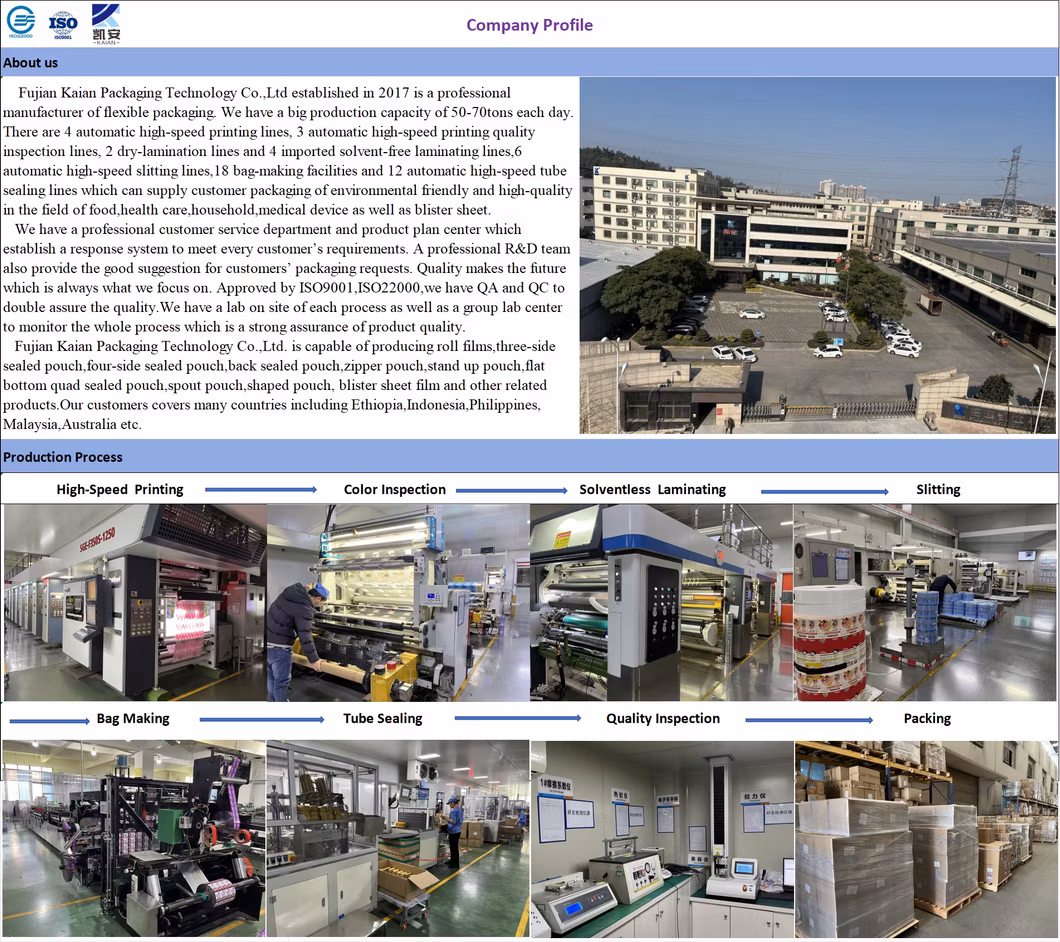
Task: Click the Packing step label
Action: [x=928, y=719]
